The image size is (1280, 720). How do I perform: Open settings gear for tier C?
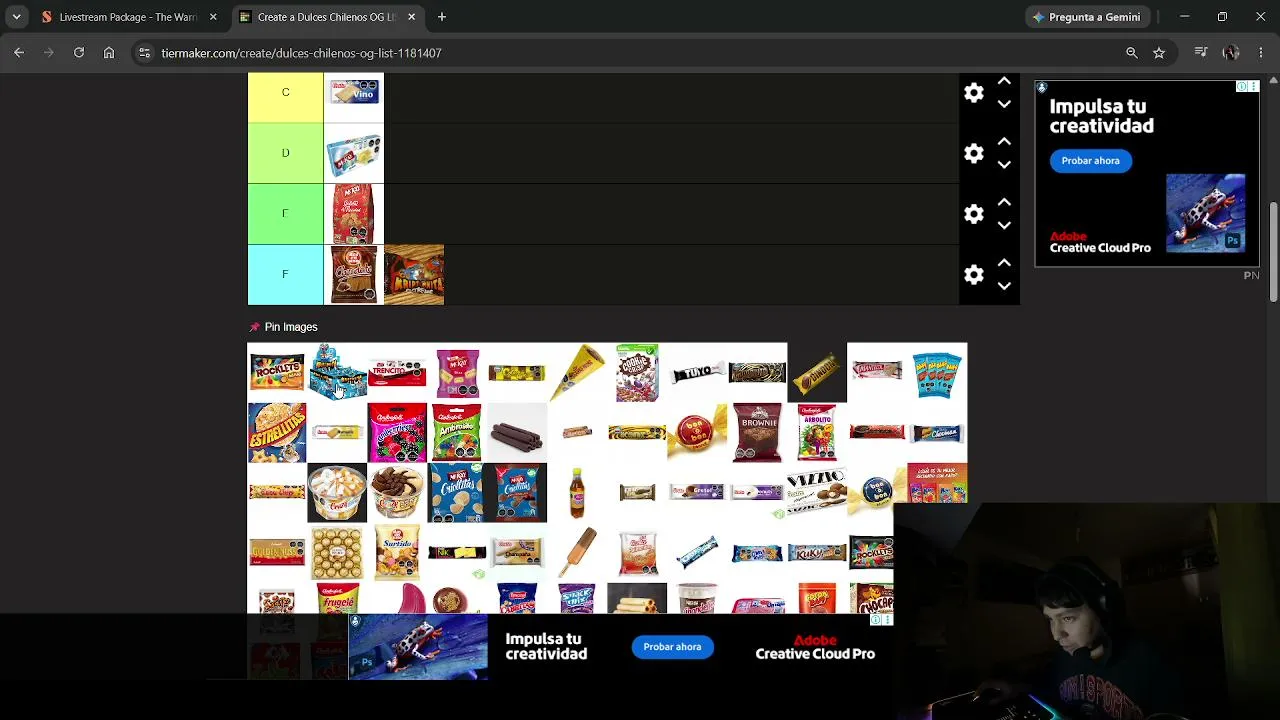974,93
